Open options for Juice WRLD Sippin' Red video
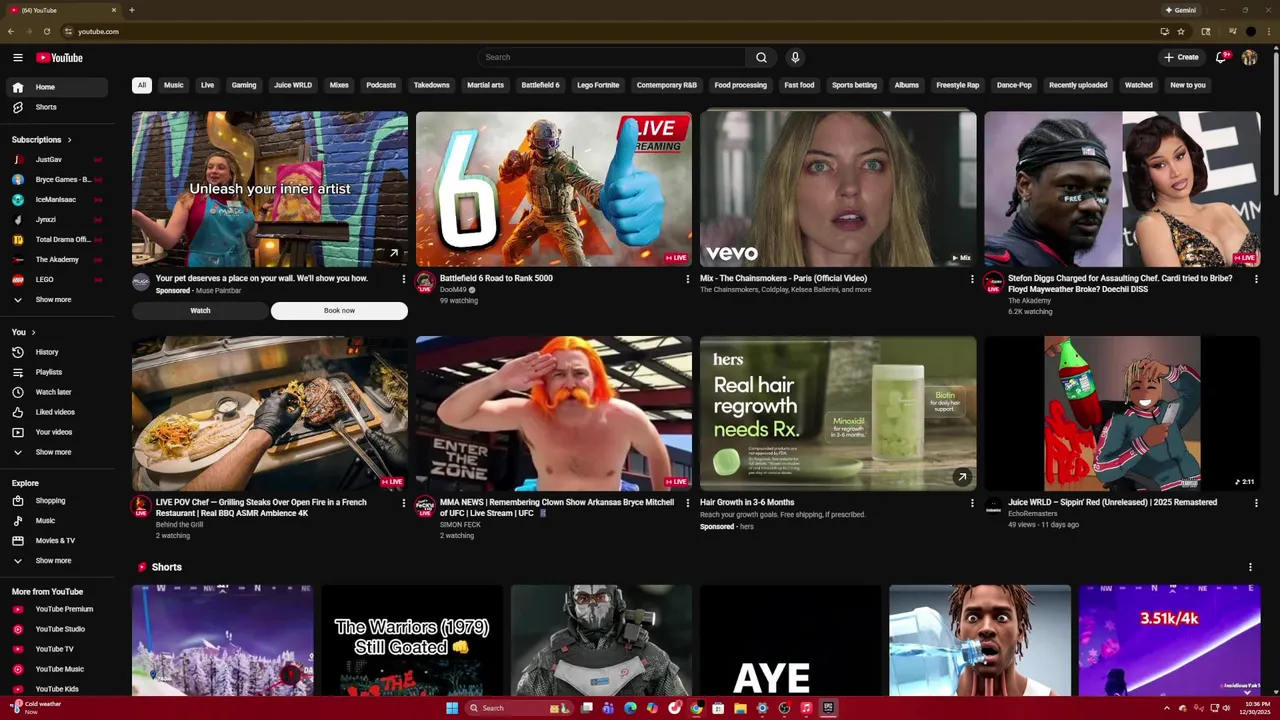The image size is (1280, 720). tap(1256, 503)
